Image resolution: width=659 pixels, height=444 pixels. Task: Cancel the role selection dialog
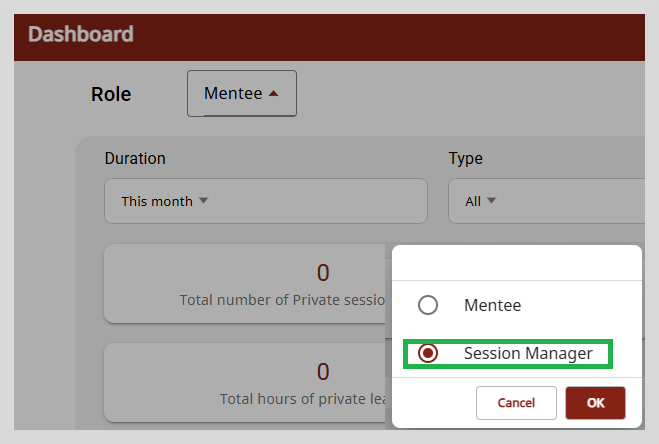(516, 403)
